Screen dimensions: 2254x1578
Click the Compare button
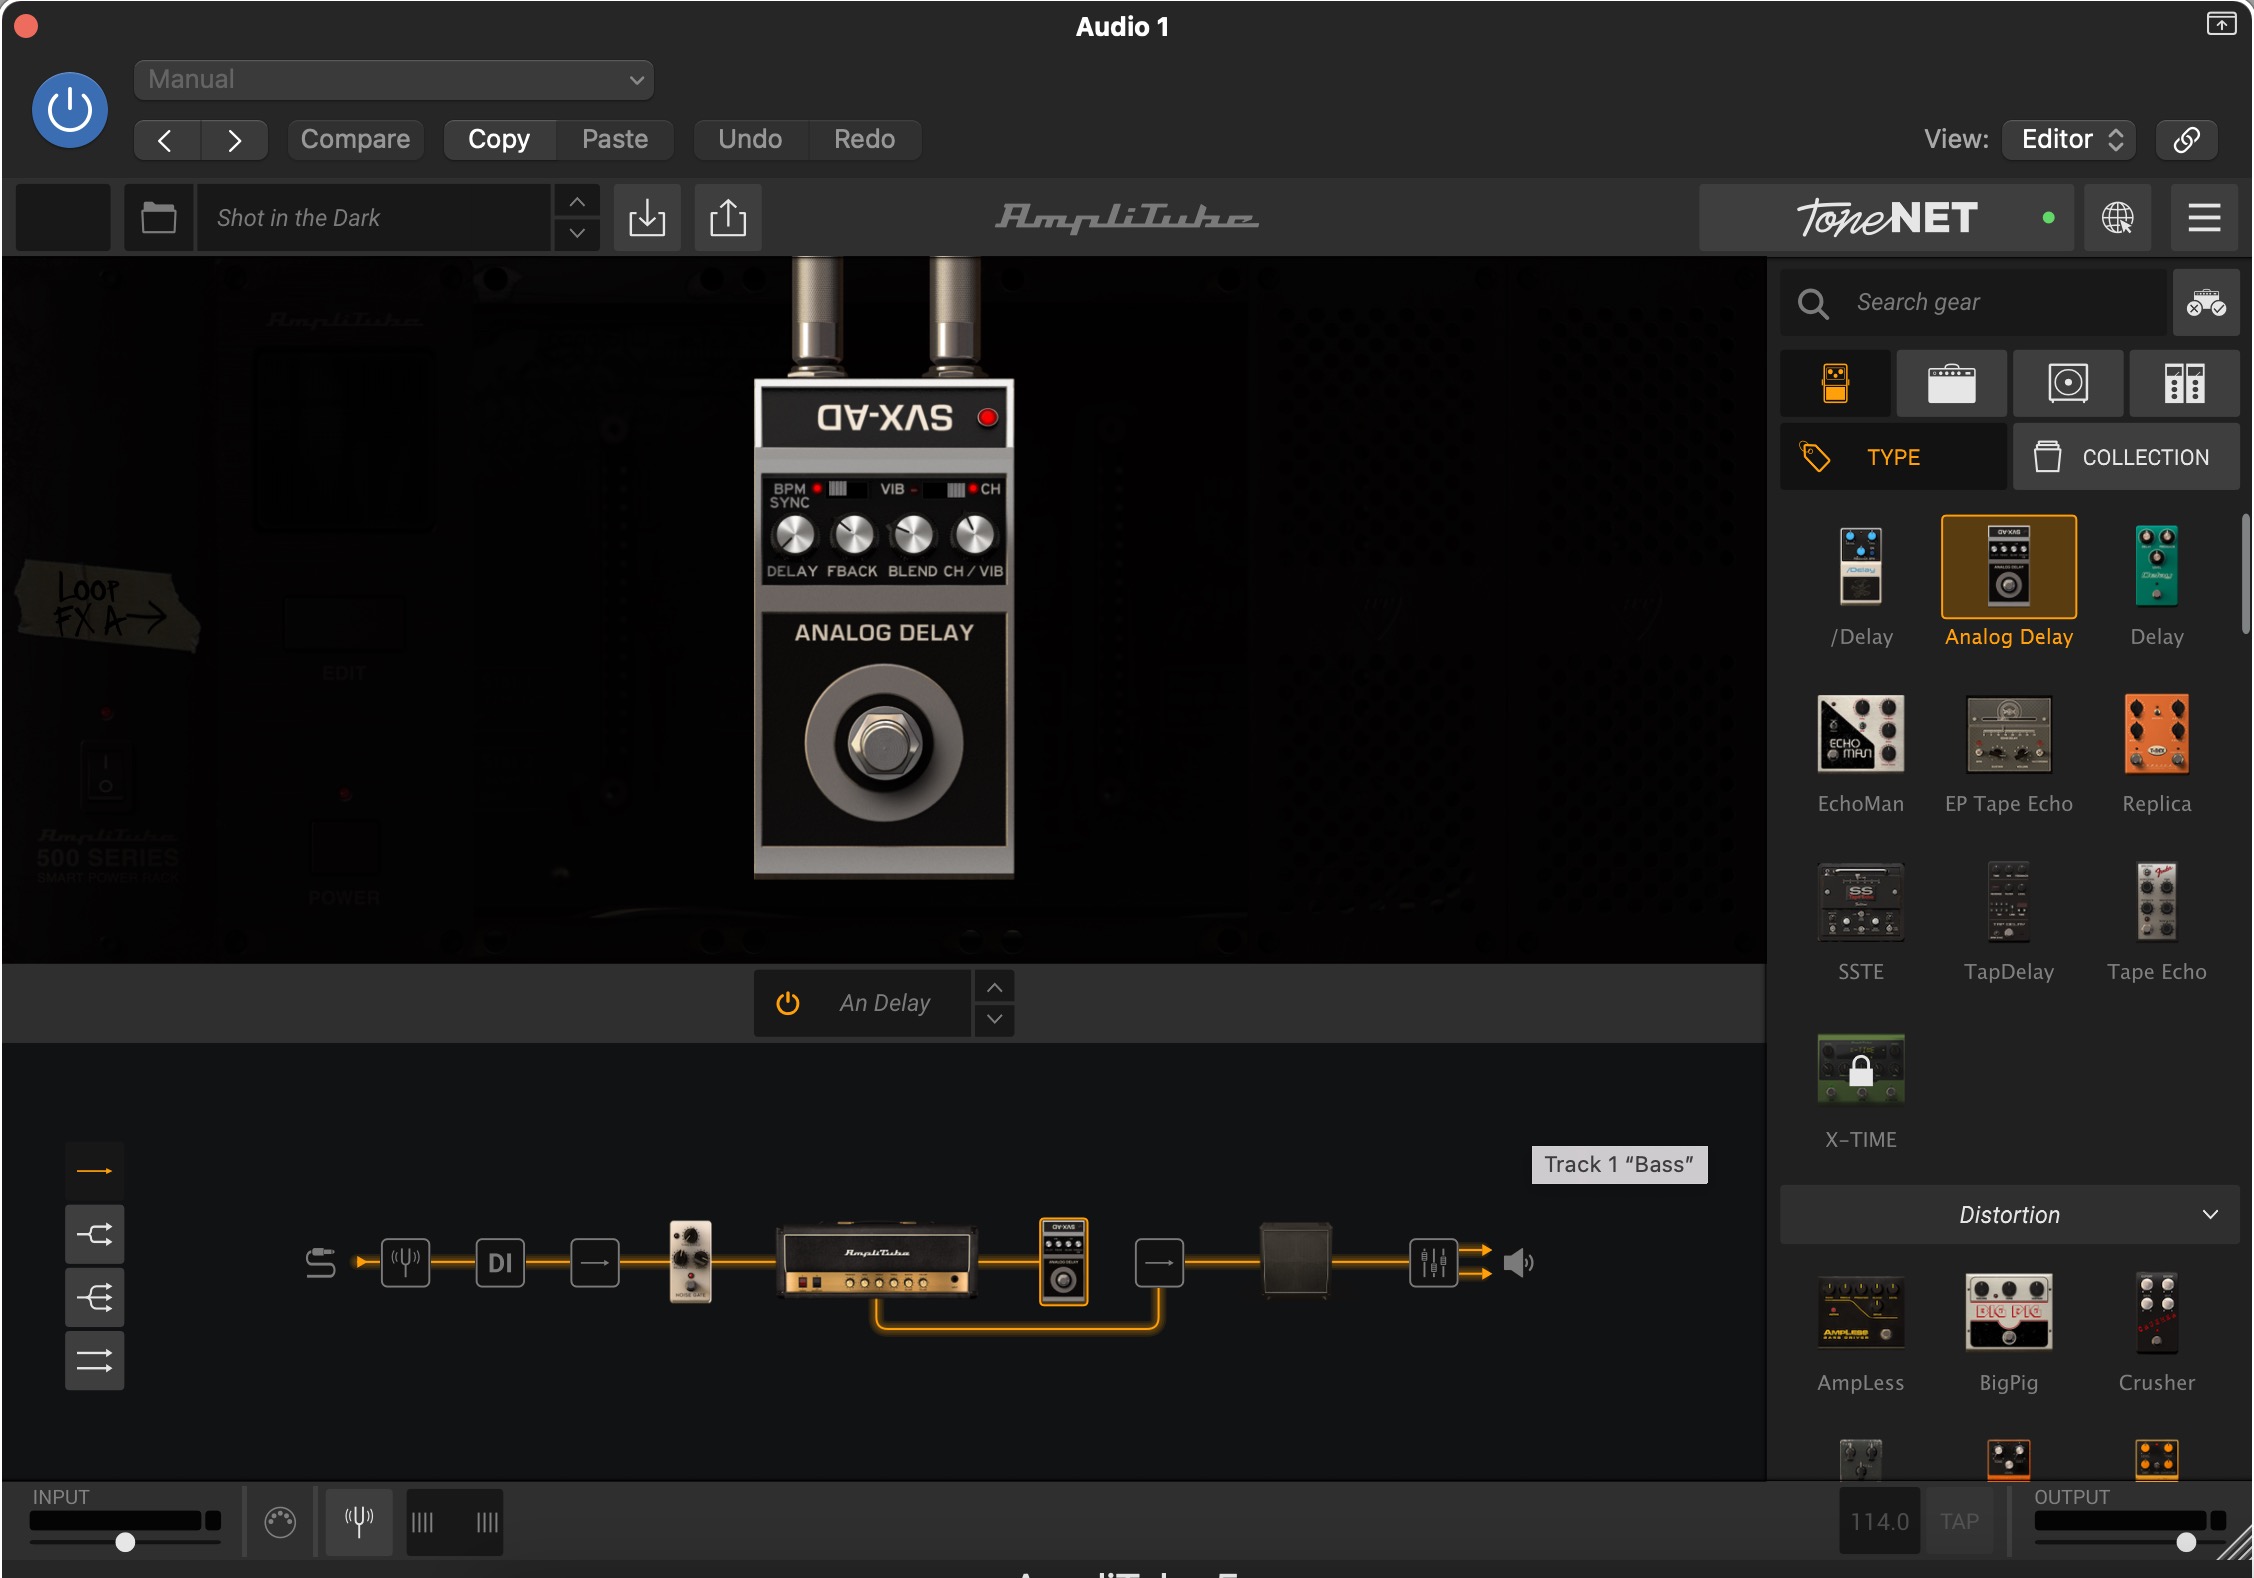355,140
